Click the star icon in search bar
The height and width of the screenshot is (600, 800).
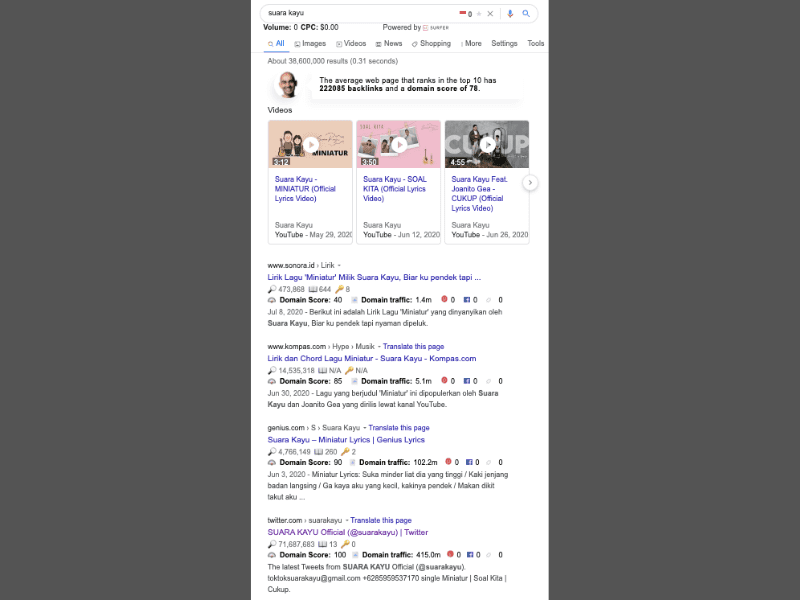(x=479, y=14)
